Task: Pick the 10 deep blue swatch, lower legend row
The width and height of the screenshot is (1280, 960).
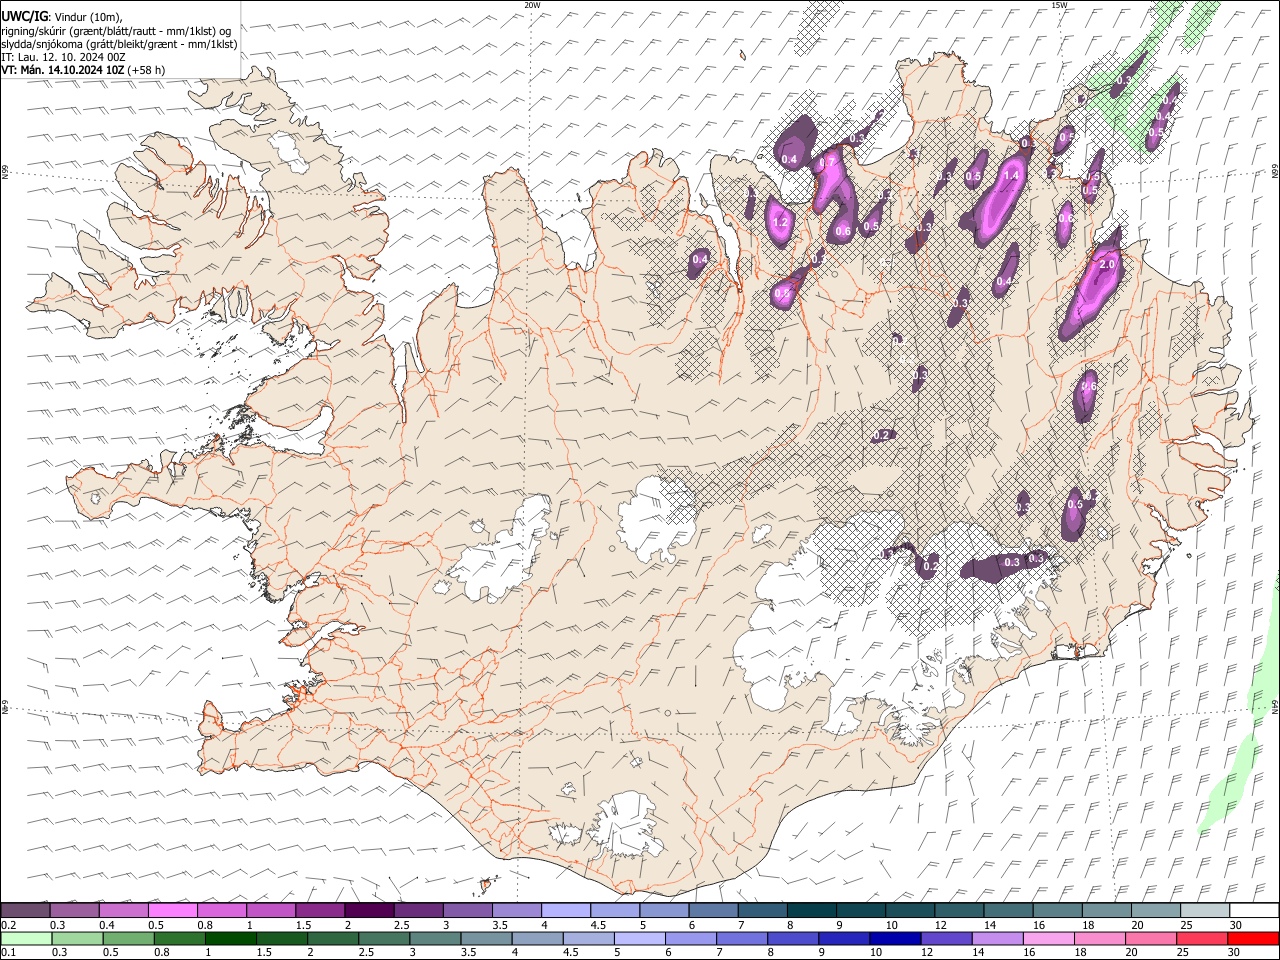Action: coord(894,938)
